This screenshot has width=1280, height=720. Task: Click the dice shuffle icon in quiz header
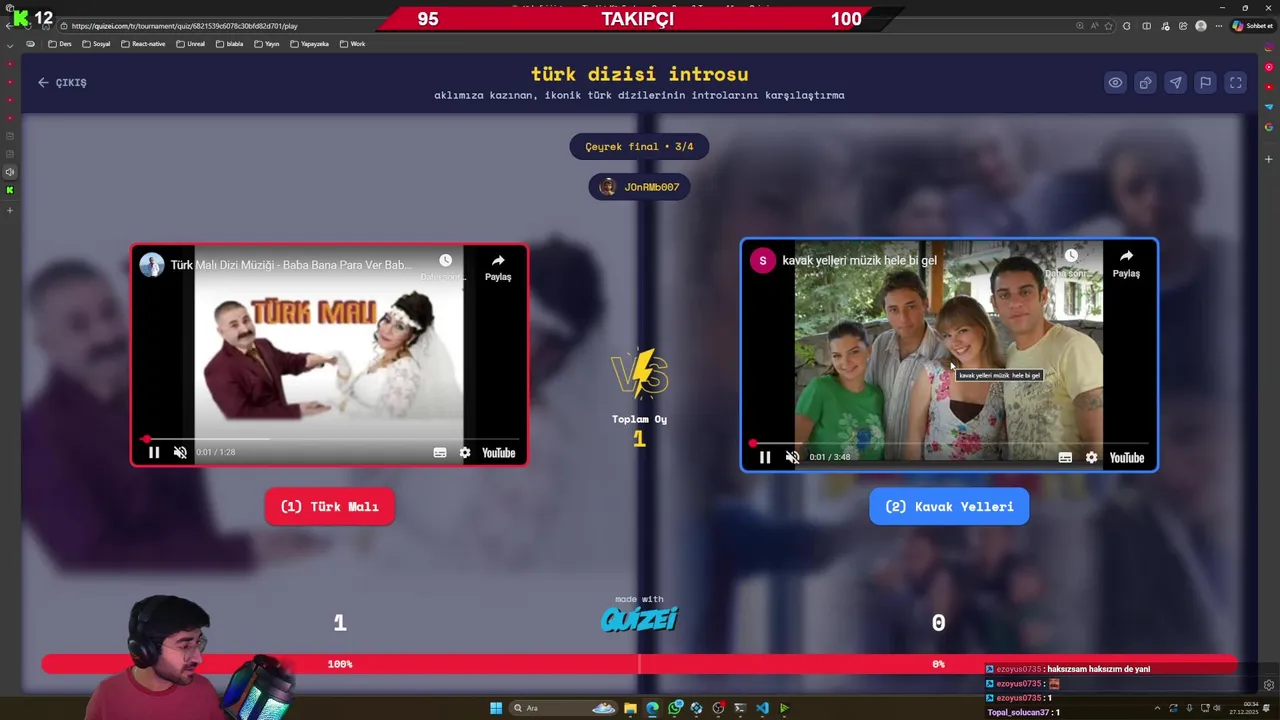click(1145, 83)
